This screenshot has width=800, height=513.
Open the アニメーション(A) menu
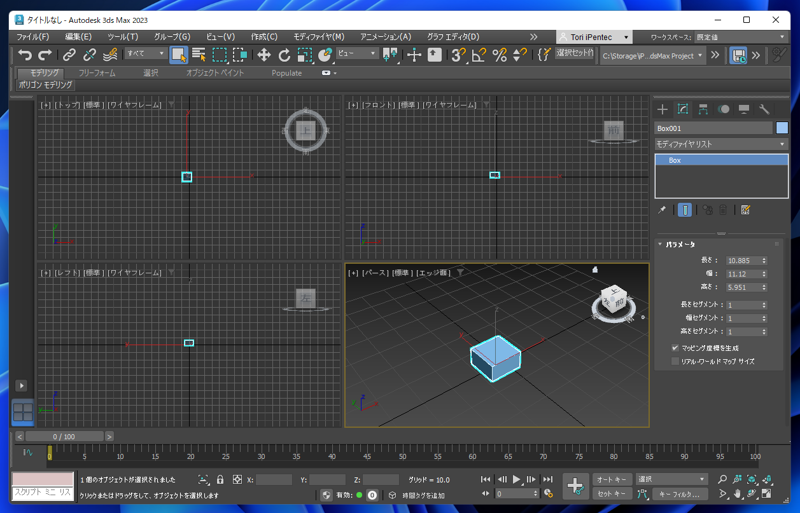click(386, 37)
